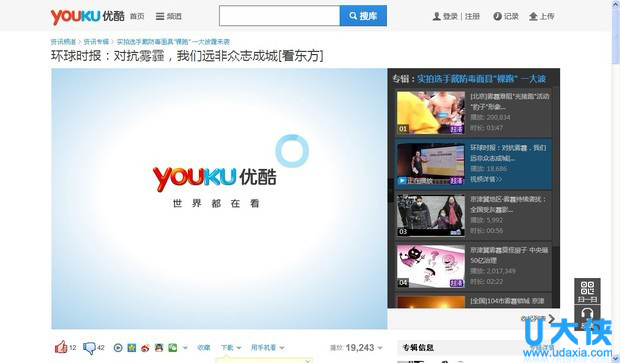Open playlist video 04 cartoon thumbnail
The height and width of the screenshot is (363, 620).
point(431,266)
